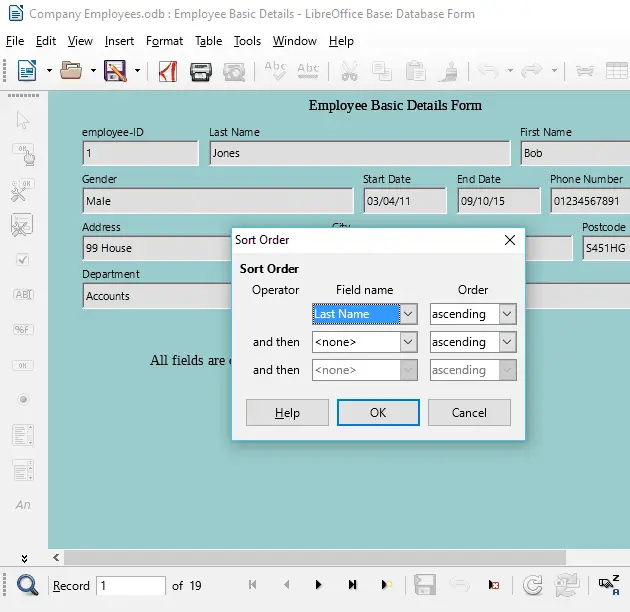Open the Redo history dropdown arrow

[554, 71]
